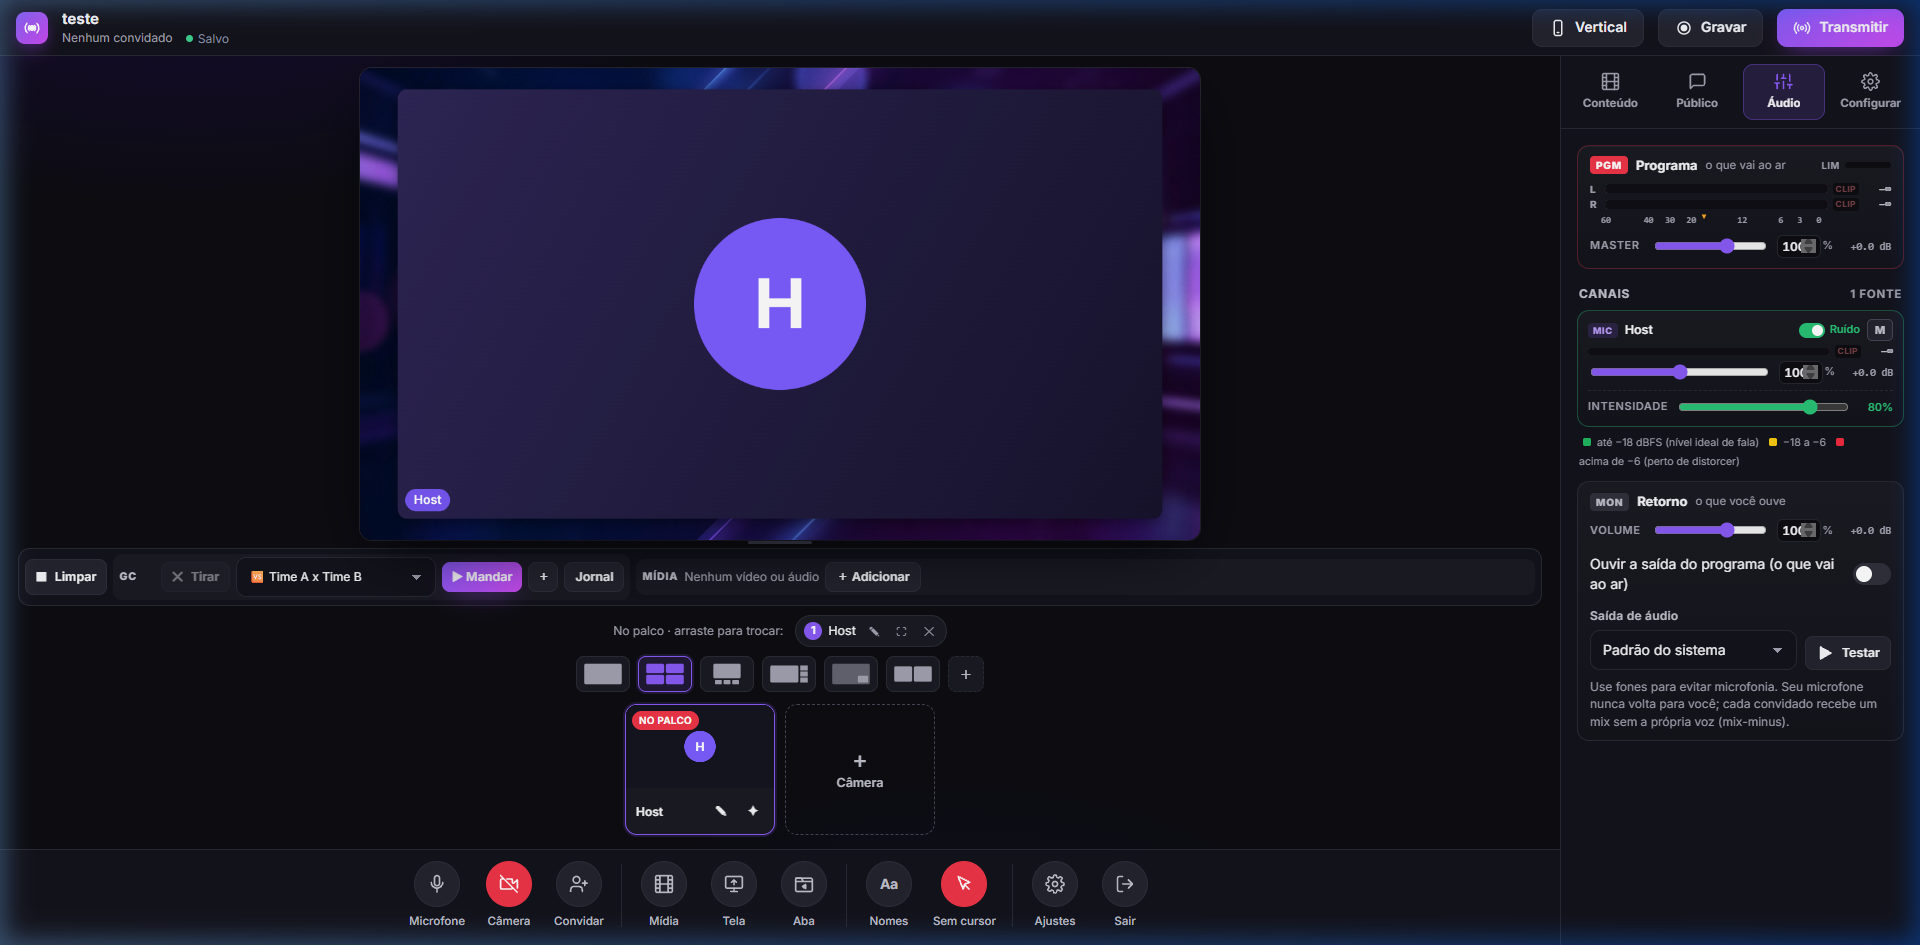Screen dimensions: 1920x945
Task: Expand Host to fullscreen in stage chip
Action: point(901,631)
